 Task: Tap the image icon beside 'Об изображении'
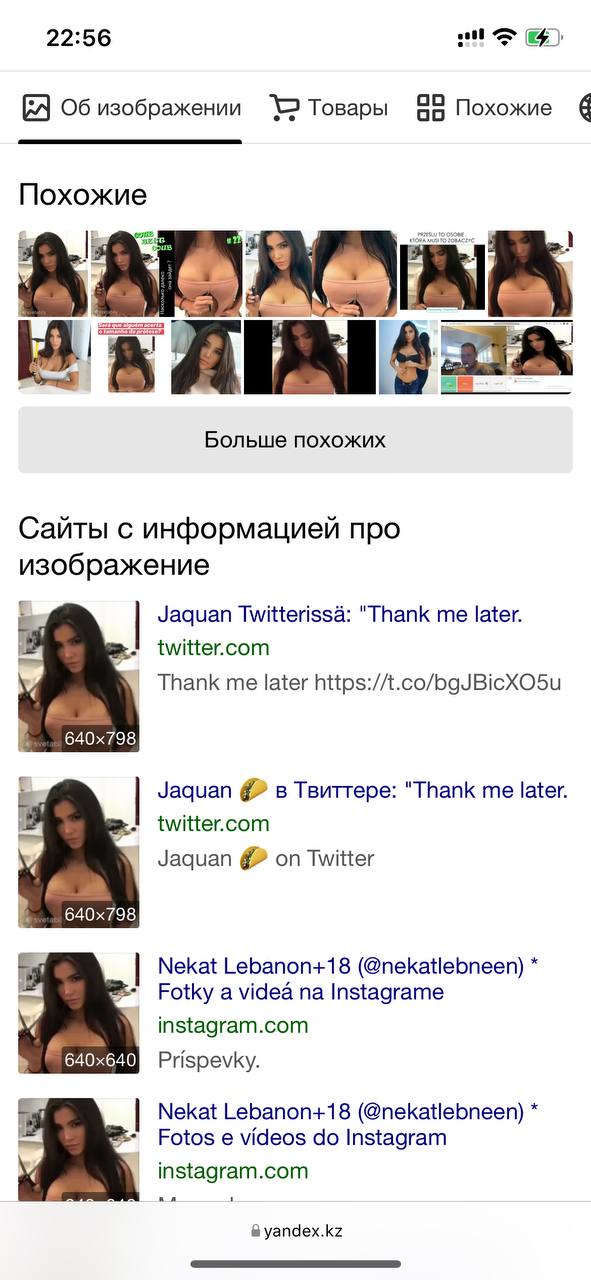click(36, 108)
